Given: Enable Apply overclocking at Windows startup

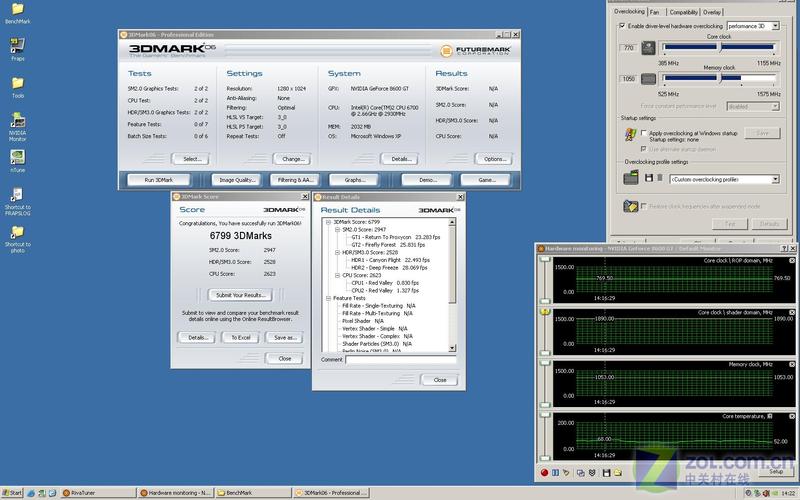Looking at the screenshot, I should point(643,133).
